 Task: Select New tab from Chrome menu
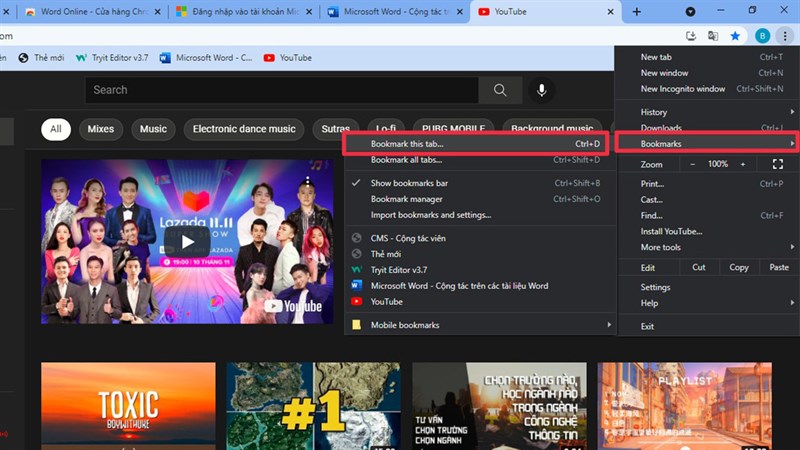point(708,57)
